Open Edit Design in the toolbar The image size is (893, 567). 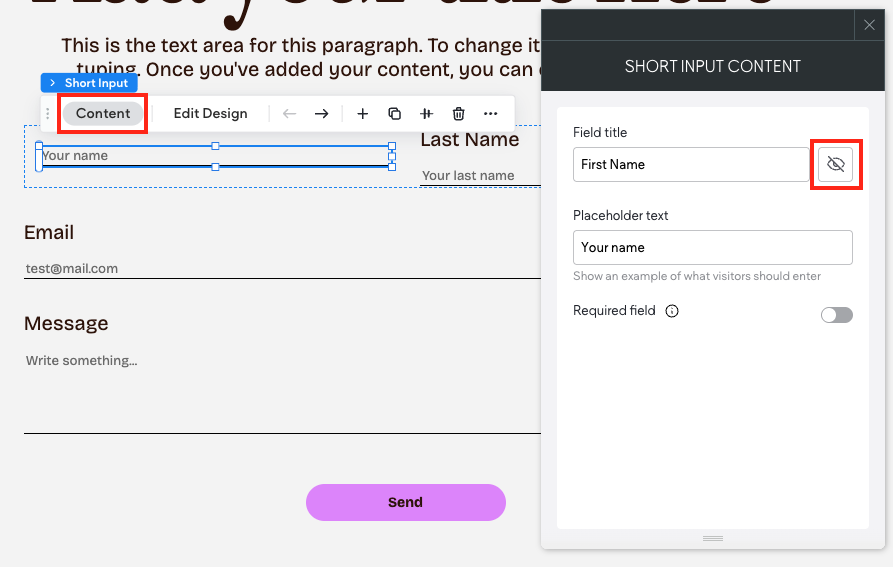[x=210, y=113]
